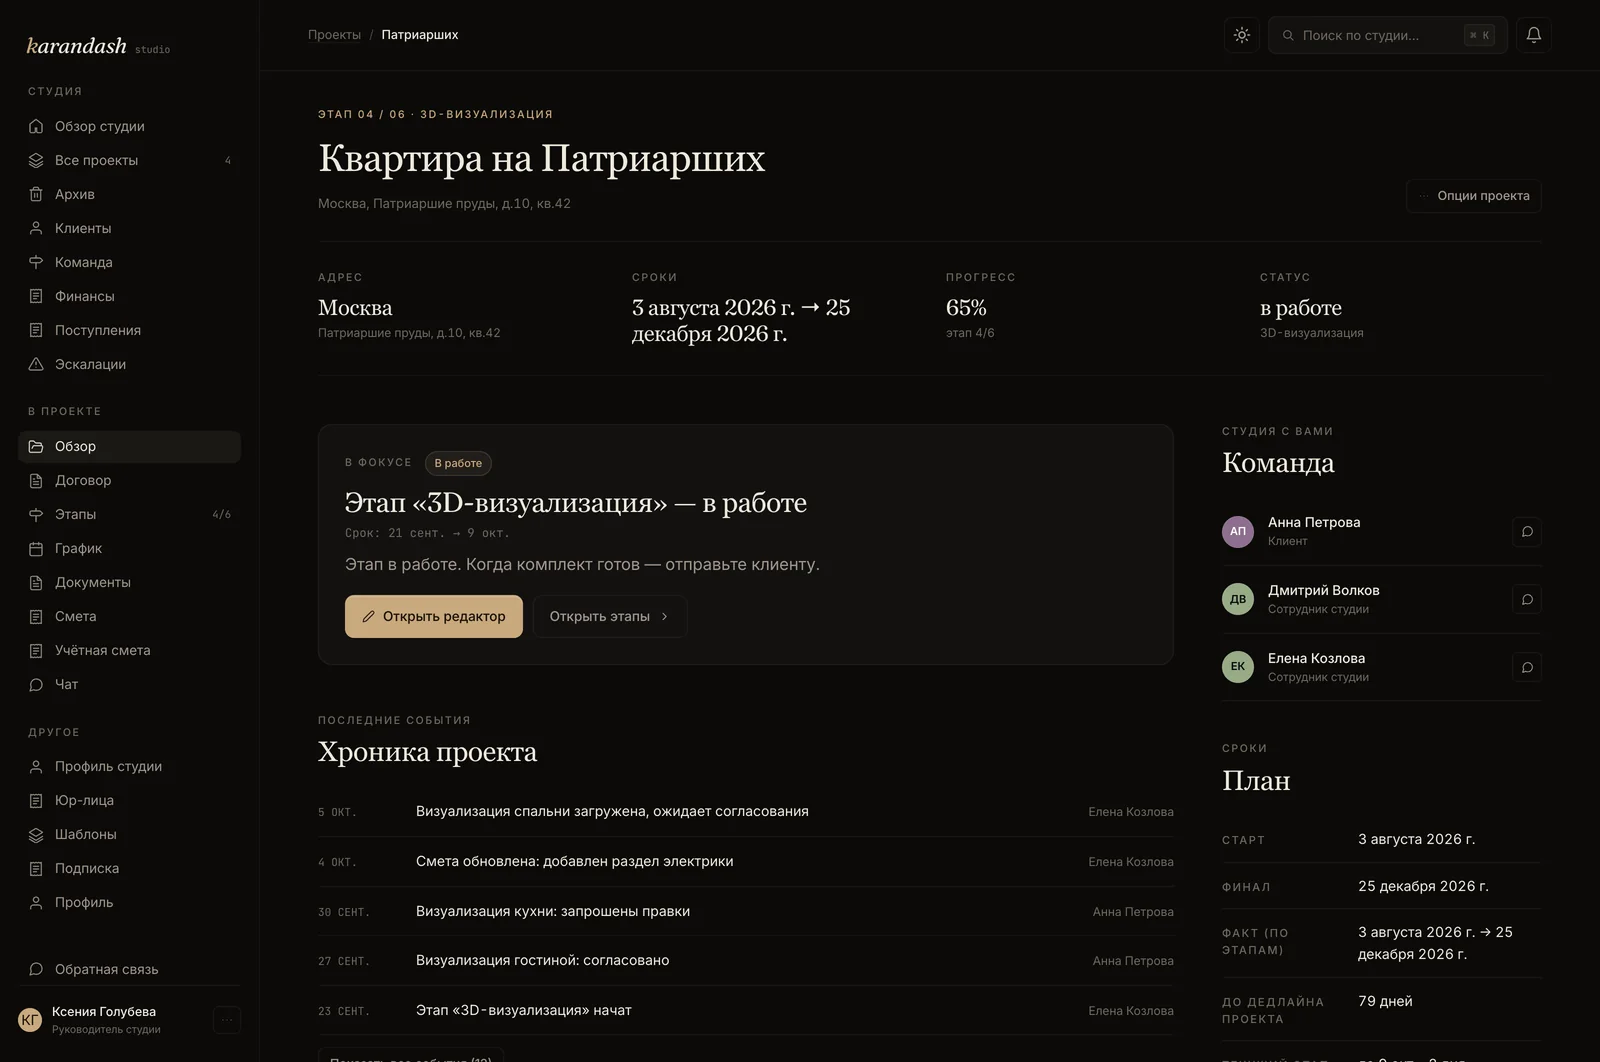This screenshot has height=1062, width=1600.
Task: Message Анна Петрова via her chat icon
Action: point(1527,532)
